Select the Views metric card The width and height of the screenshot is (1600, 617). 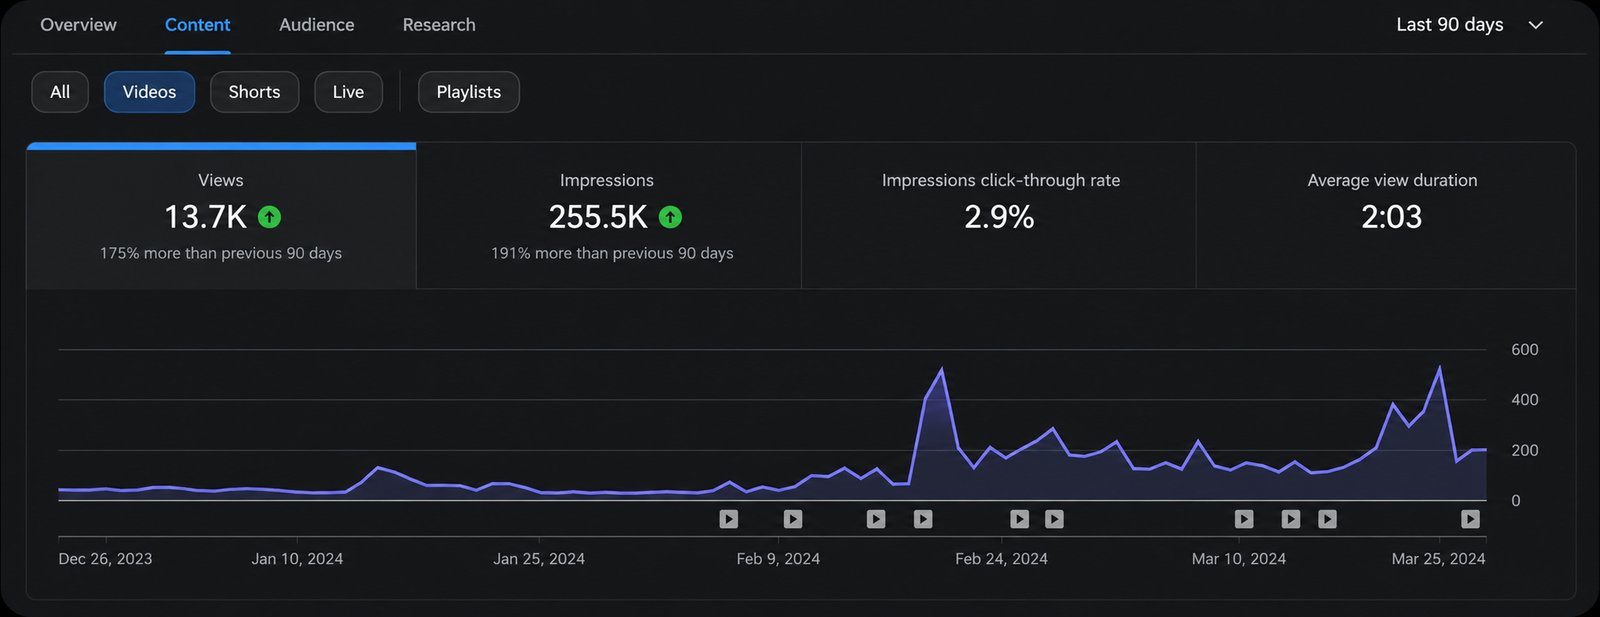(221, 216)
